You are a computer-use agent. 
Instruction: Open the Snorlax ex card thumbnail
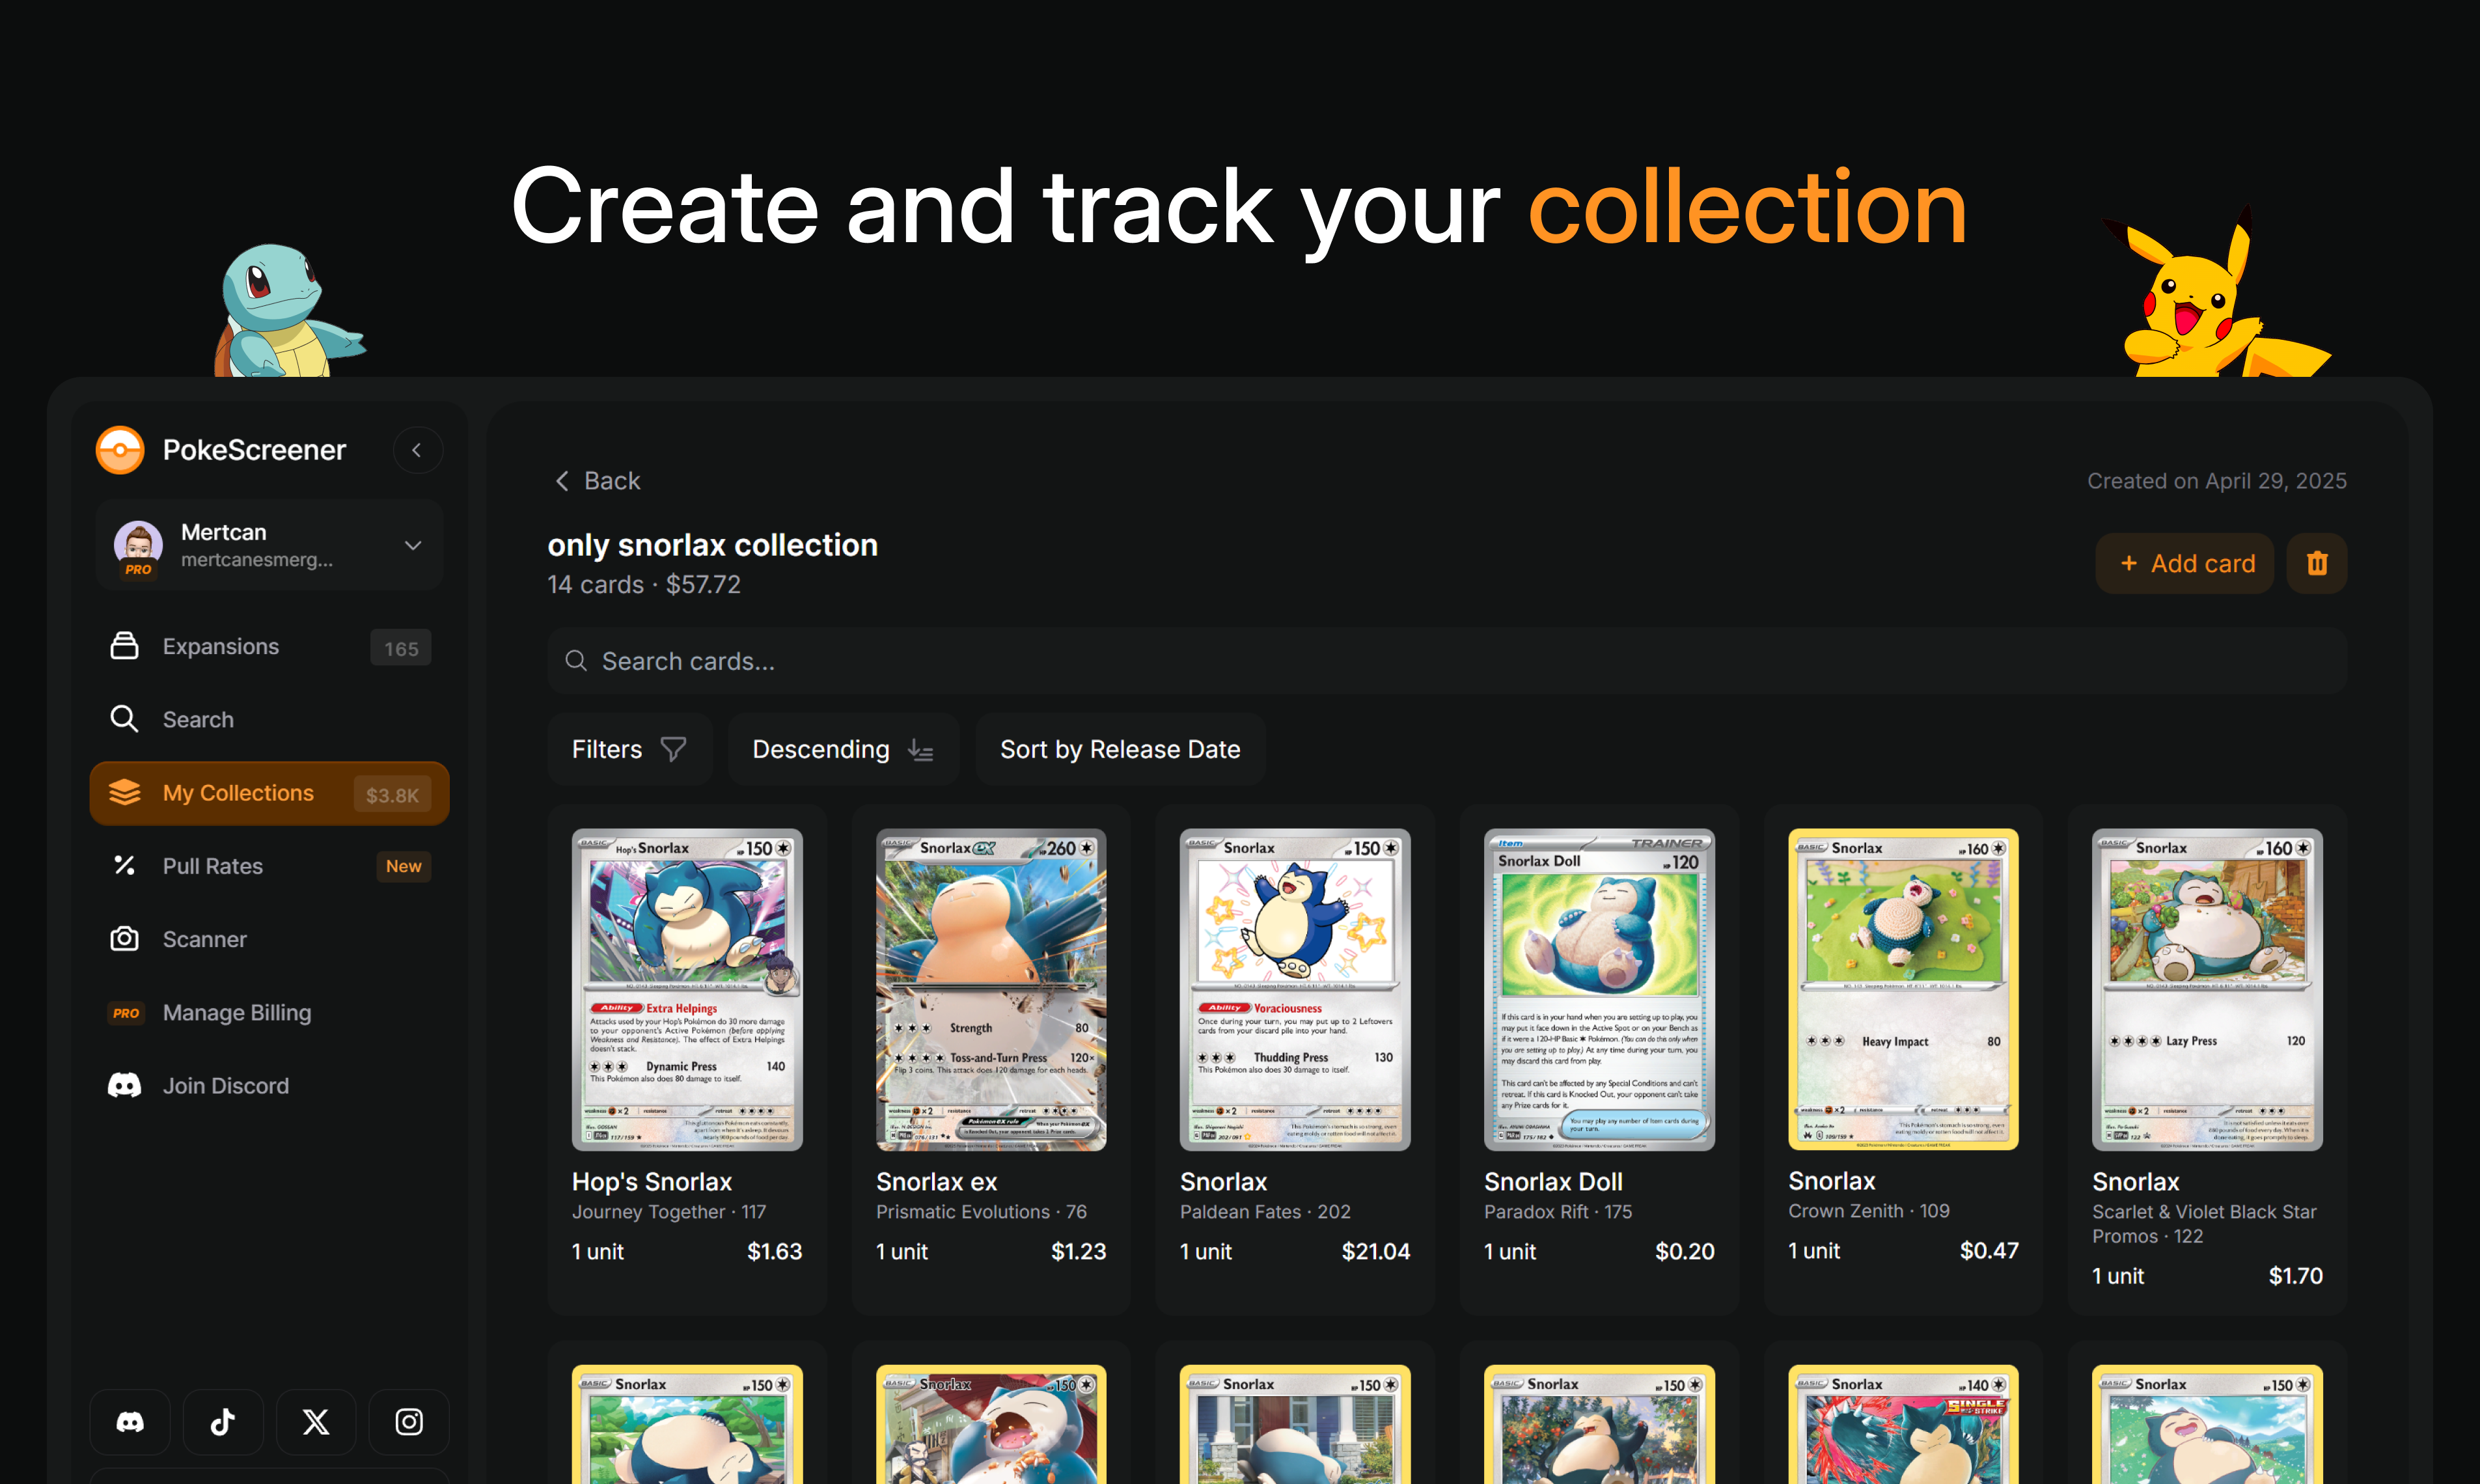pos(991,989)
